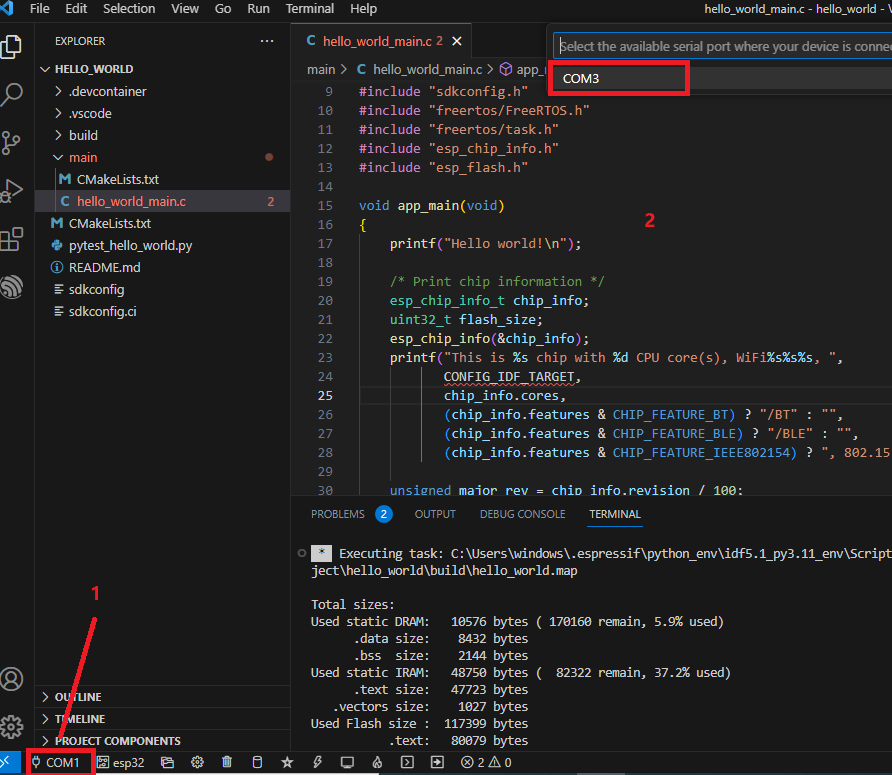This screenshot has width=892, height=775.
Task: Open the Run and Debug view
Action: coord(11,191)
